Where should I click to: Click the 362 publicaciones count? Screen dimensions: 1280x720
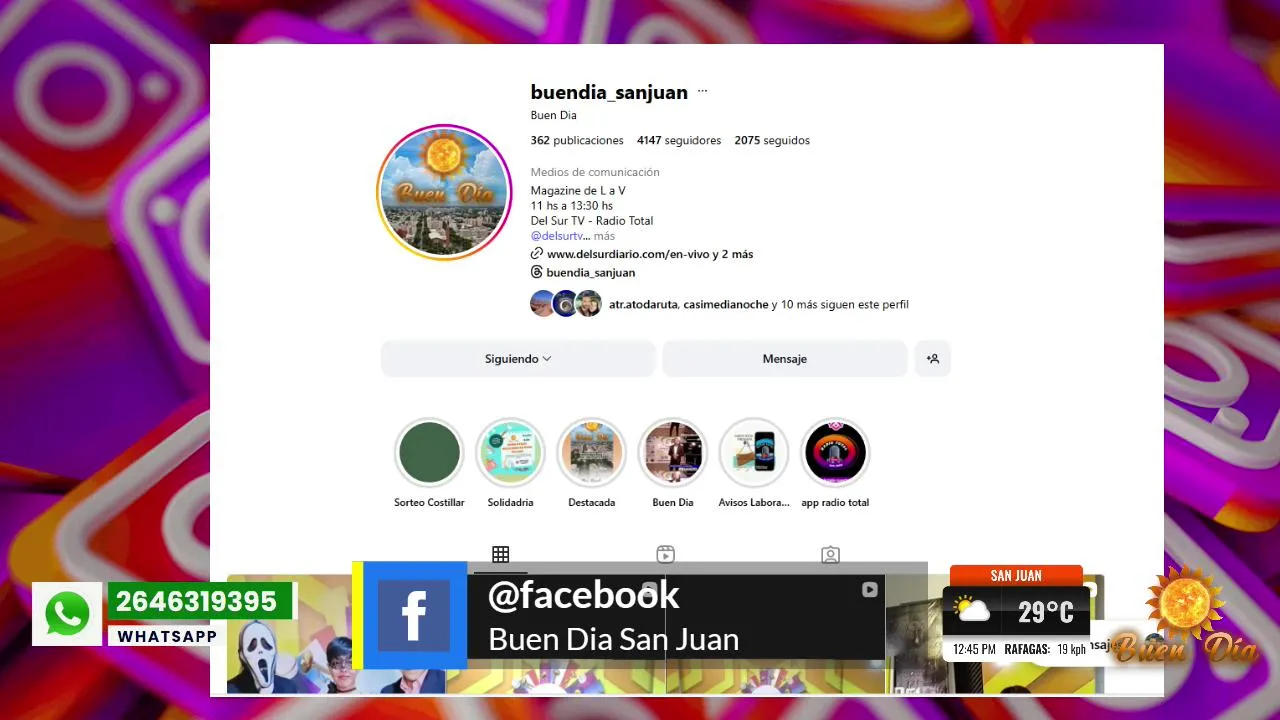coord(577,140)
